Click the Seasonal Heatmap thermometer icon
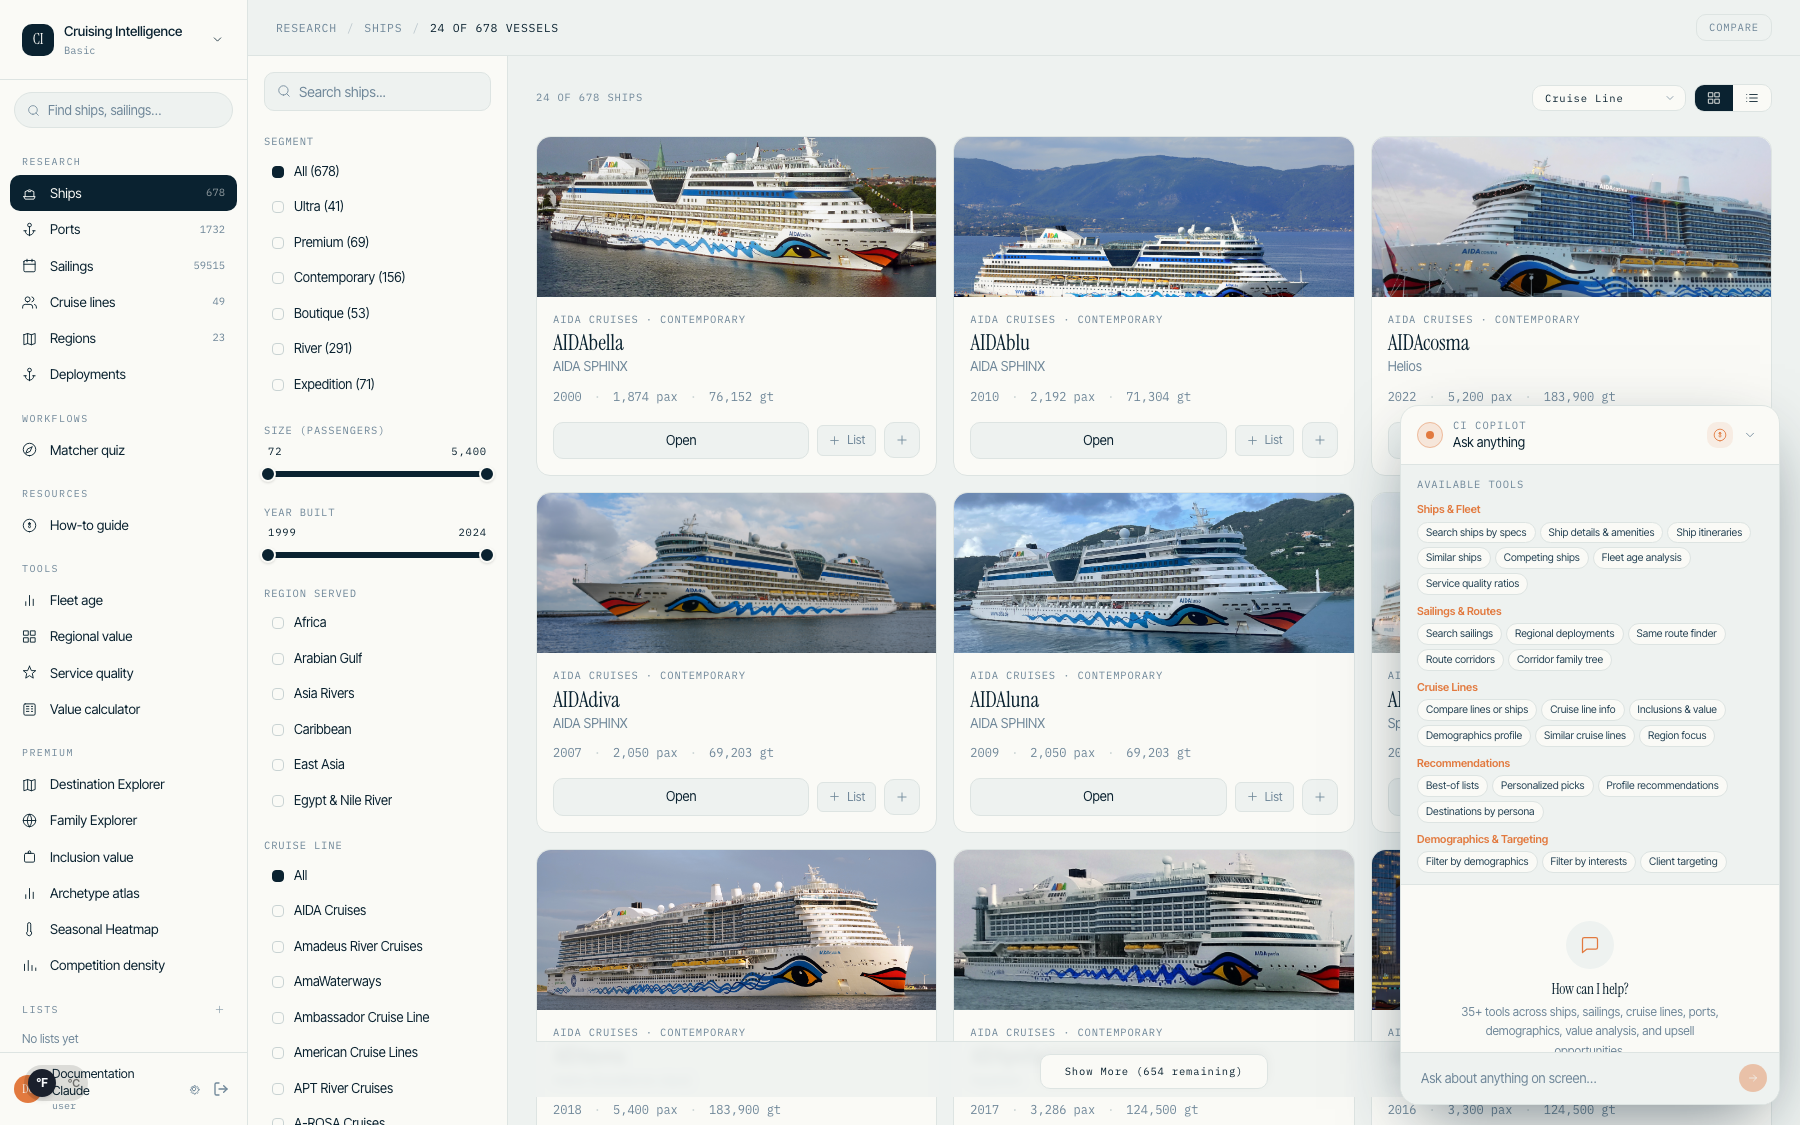The height and width of the screenshot is (1125, 1800). [30, 930]
